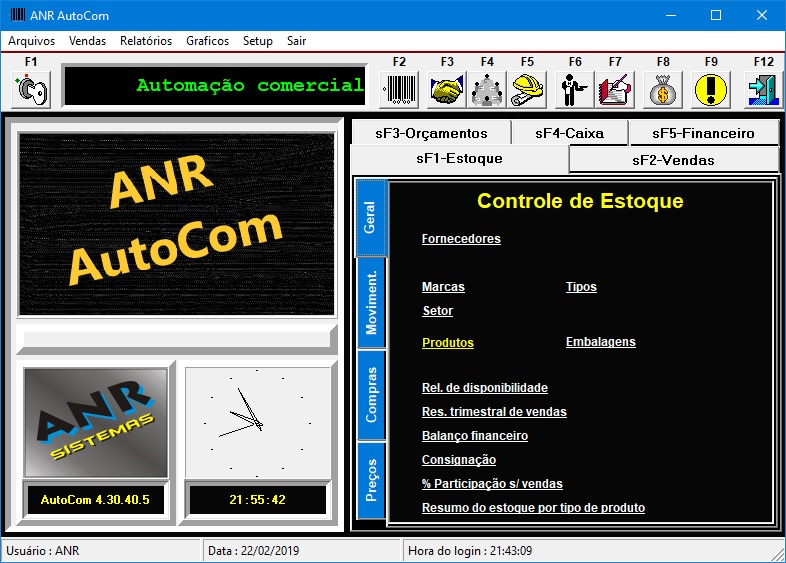Open the Marcas link
The width and height of the screenshot is (786, 563).
[x=443, y=287]
